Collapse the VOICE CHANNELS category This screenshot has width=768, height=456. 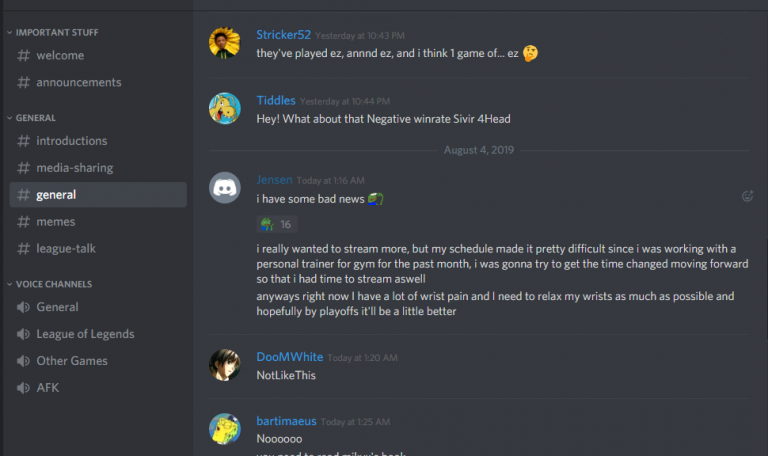(x=49, y=284)
